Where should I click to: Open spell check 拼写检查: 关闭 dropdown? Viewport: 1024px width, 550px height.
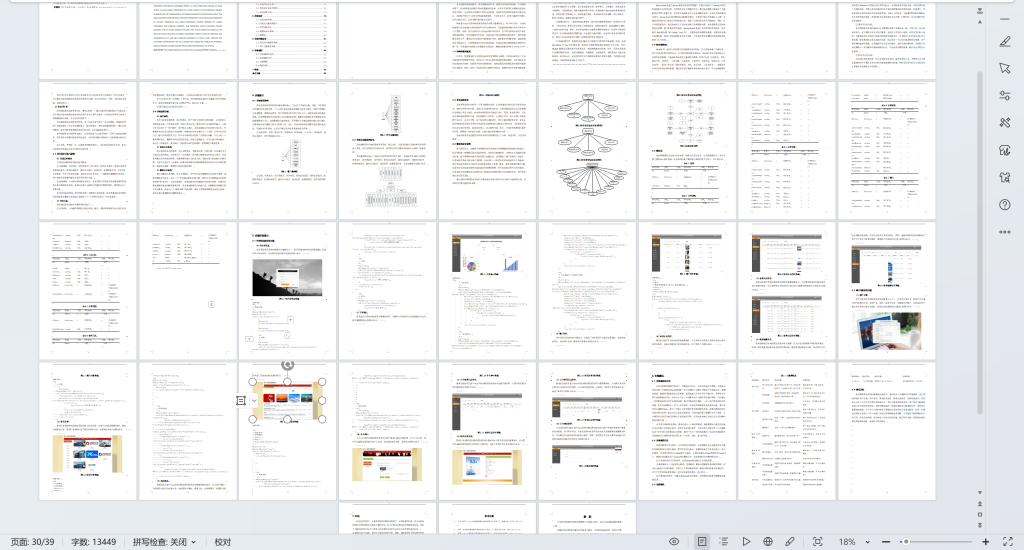click(164, 542)
